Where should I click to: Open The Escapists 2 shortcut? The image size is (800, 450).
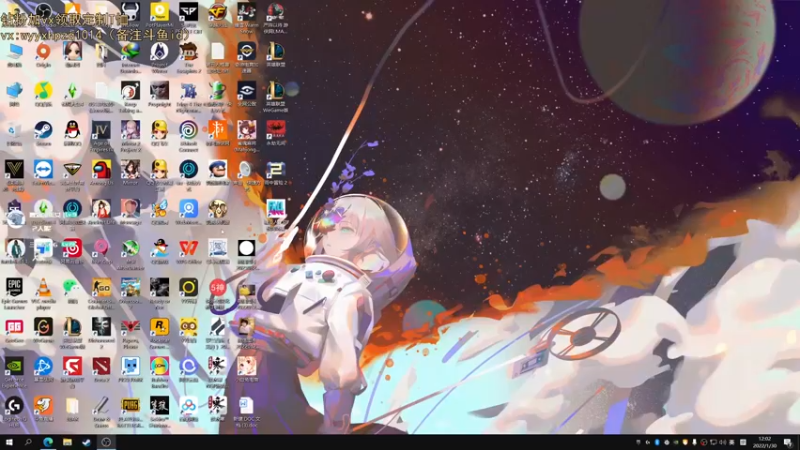pos(188,52)
